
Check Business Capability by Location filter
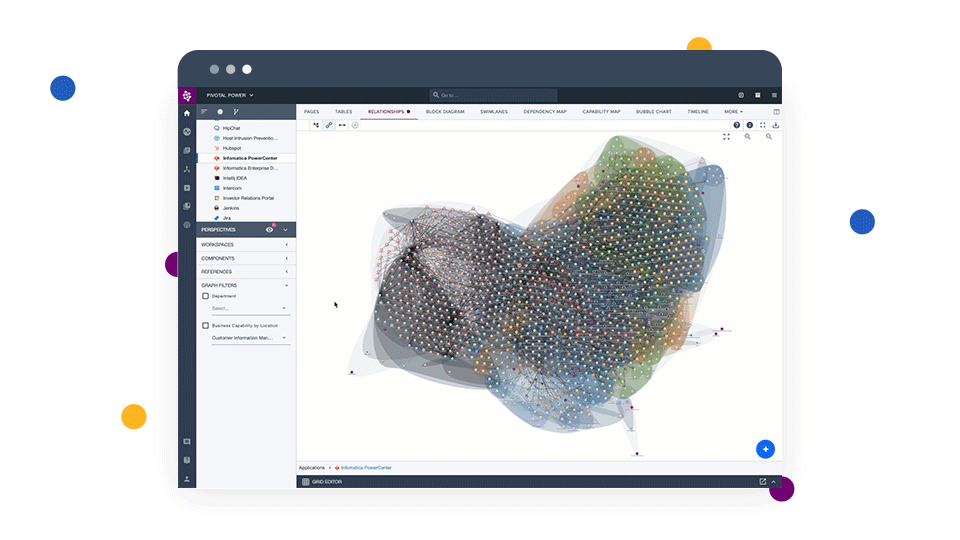(206, 325)
